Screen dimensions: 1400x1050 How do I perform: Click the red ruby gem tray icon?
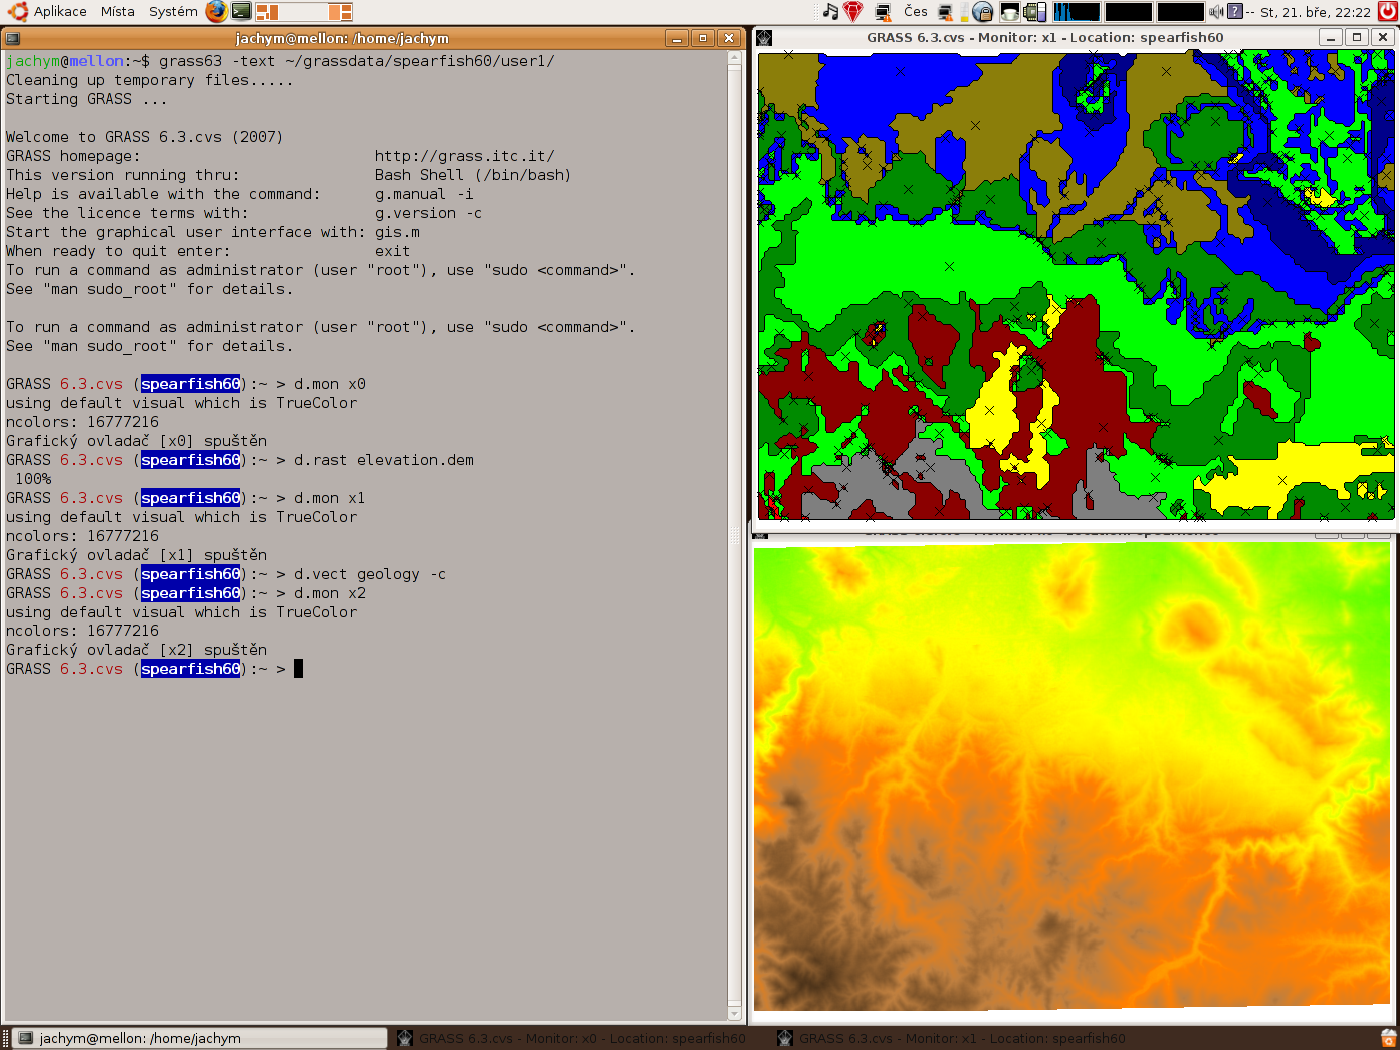tap(853, 12)
